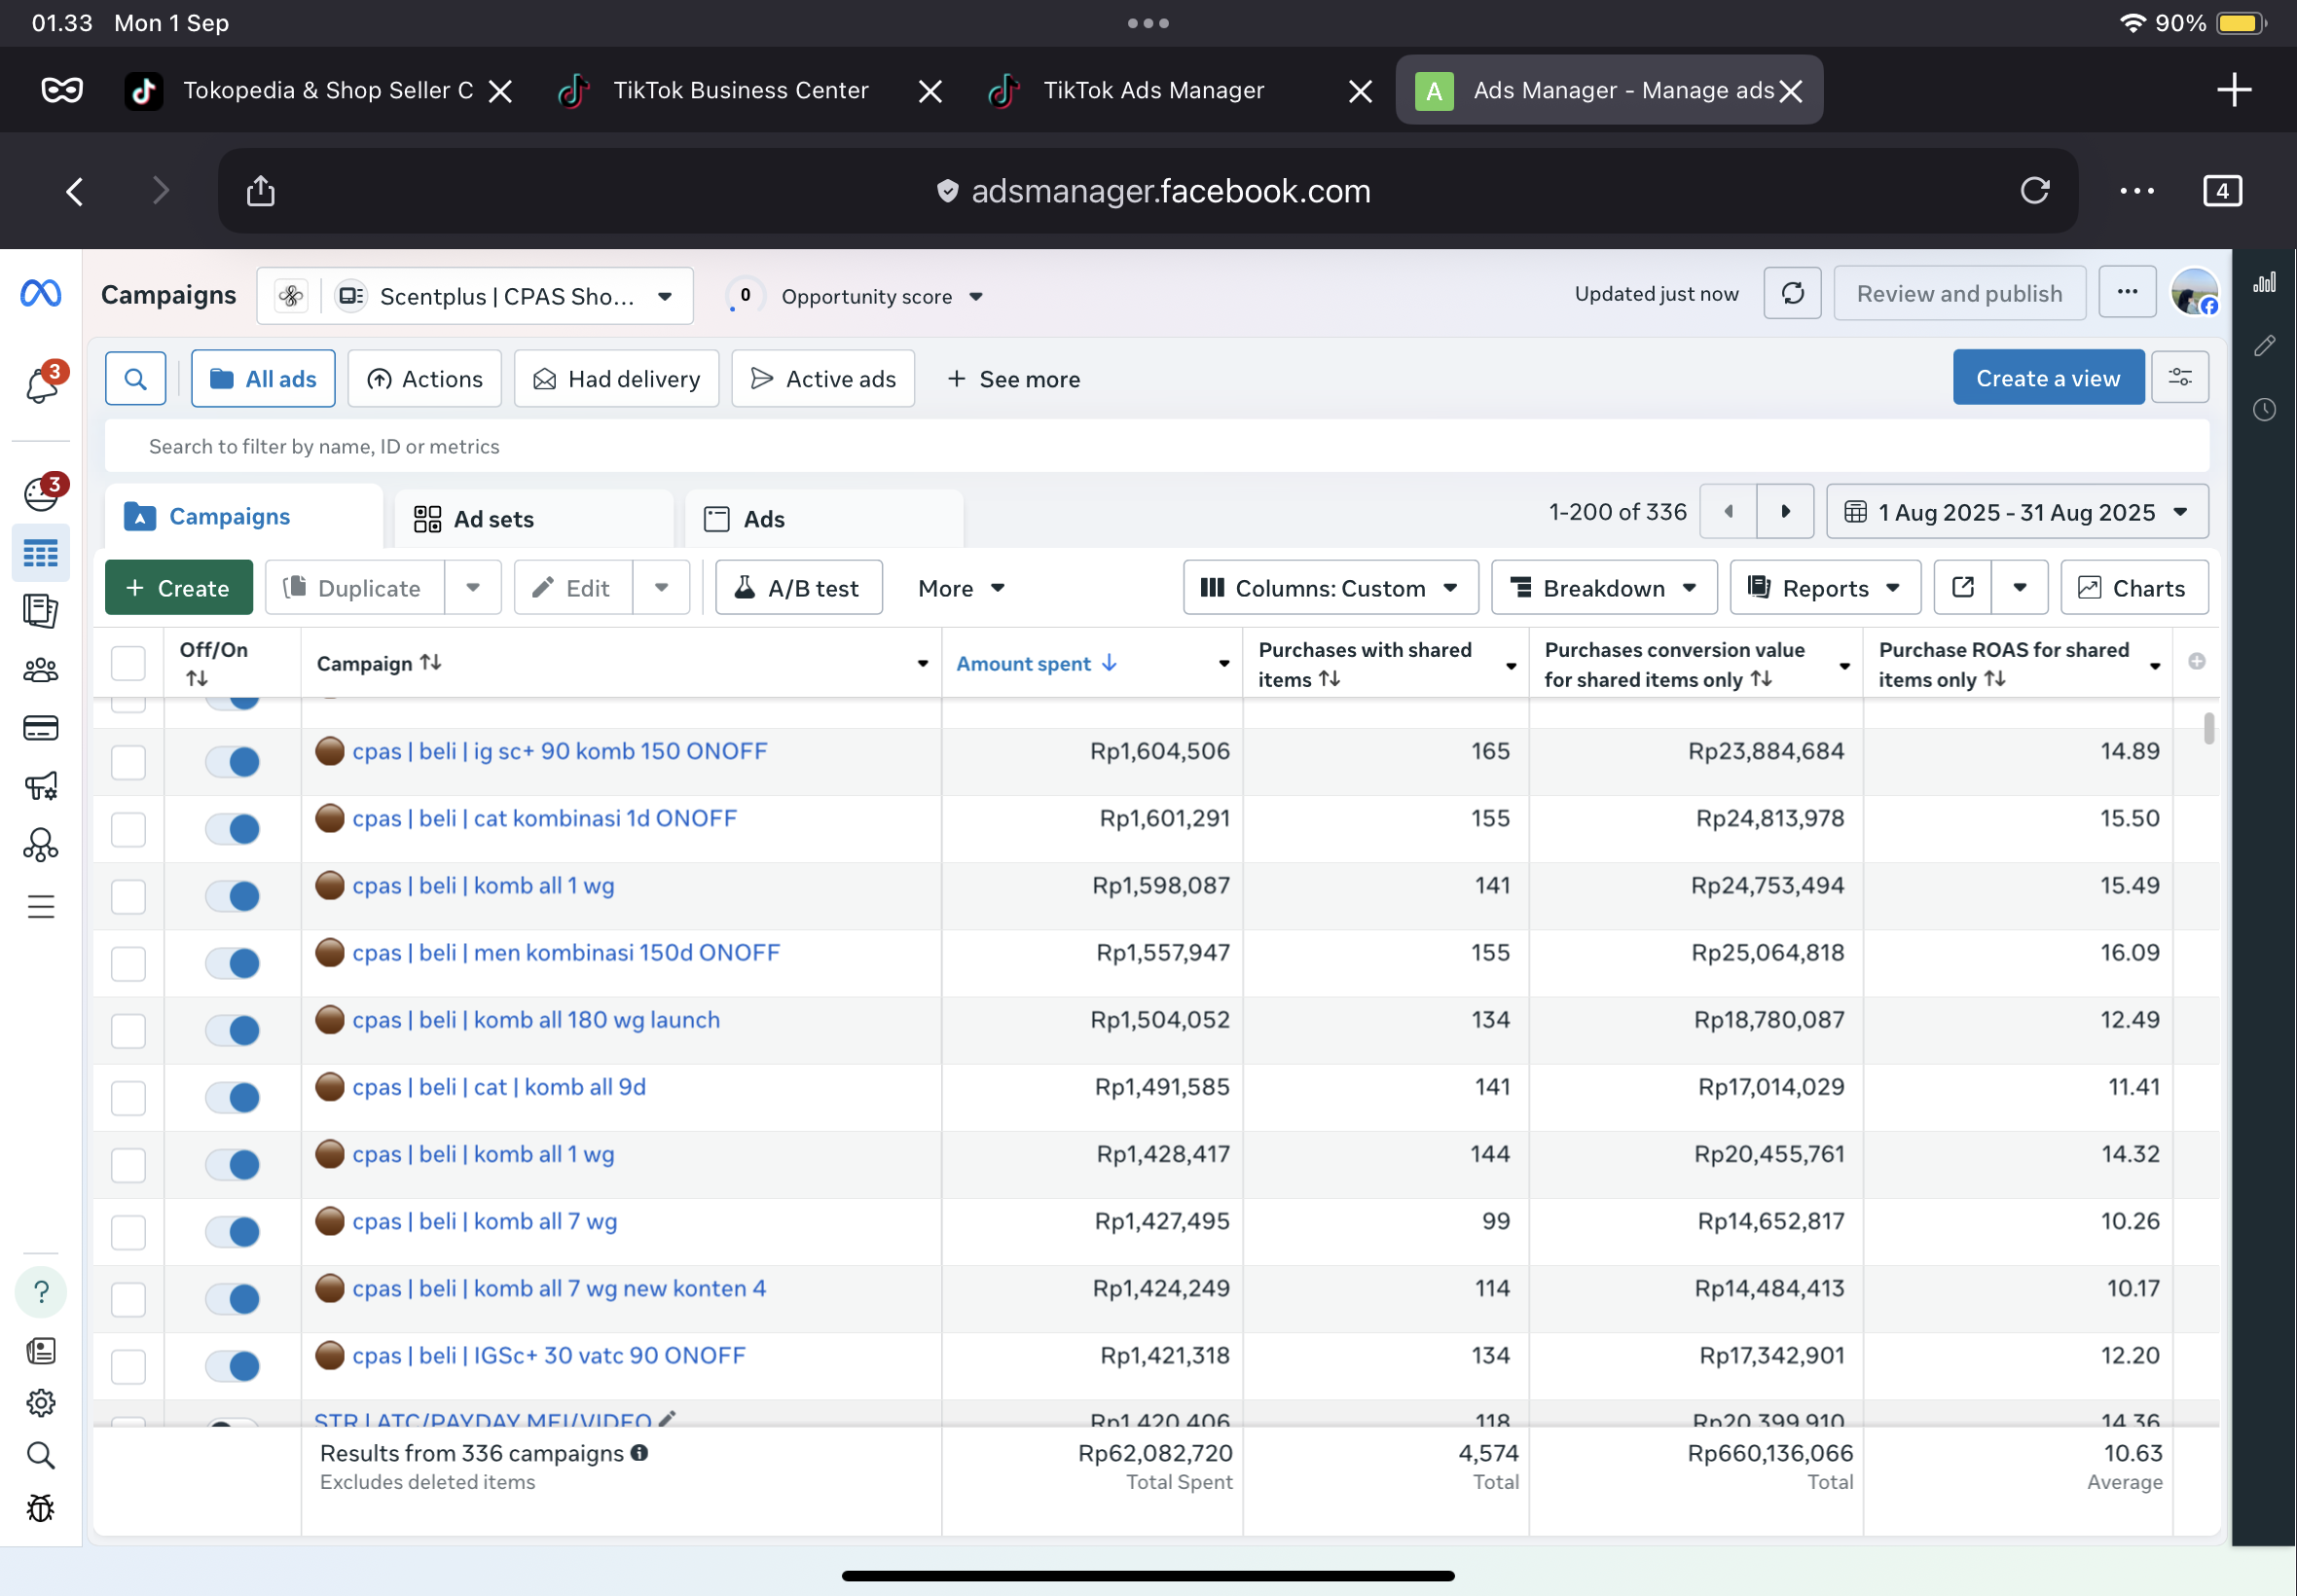Click the search filter input field
The image size is (2297, 1596).
[1155, 446]
